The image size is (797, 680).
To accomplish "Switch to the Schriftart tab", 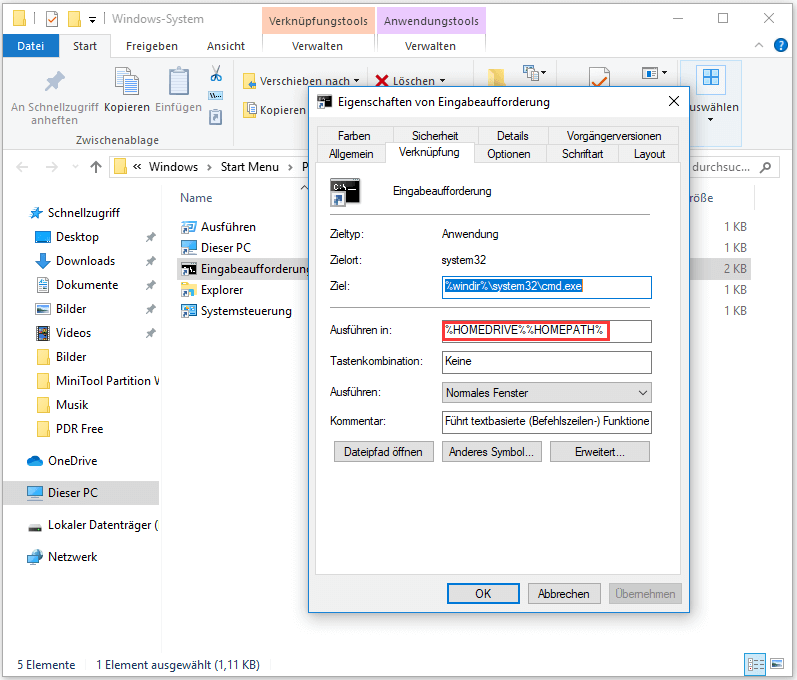I will click(x=583, y=154).
